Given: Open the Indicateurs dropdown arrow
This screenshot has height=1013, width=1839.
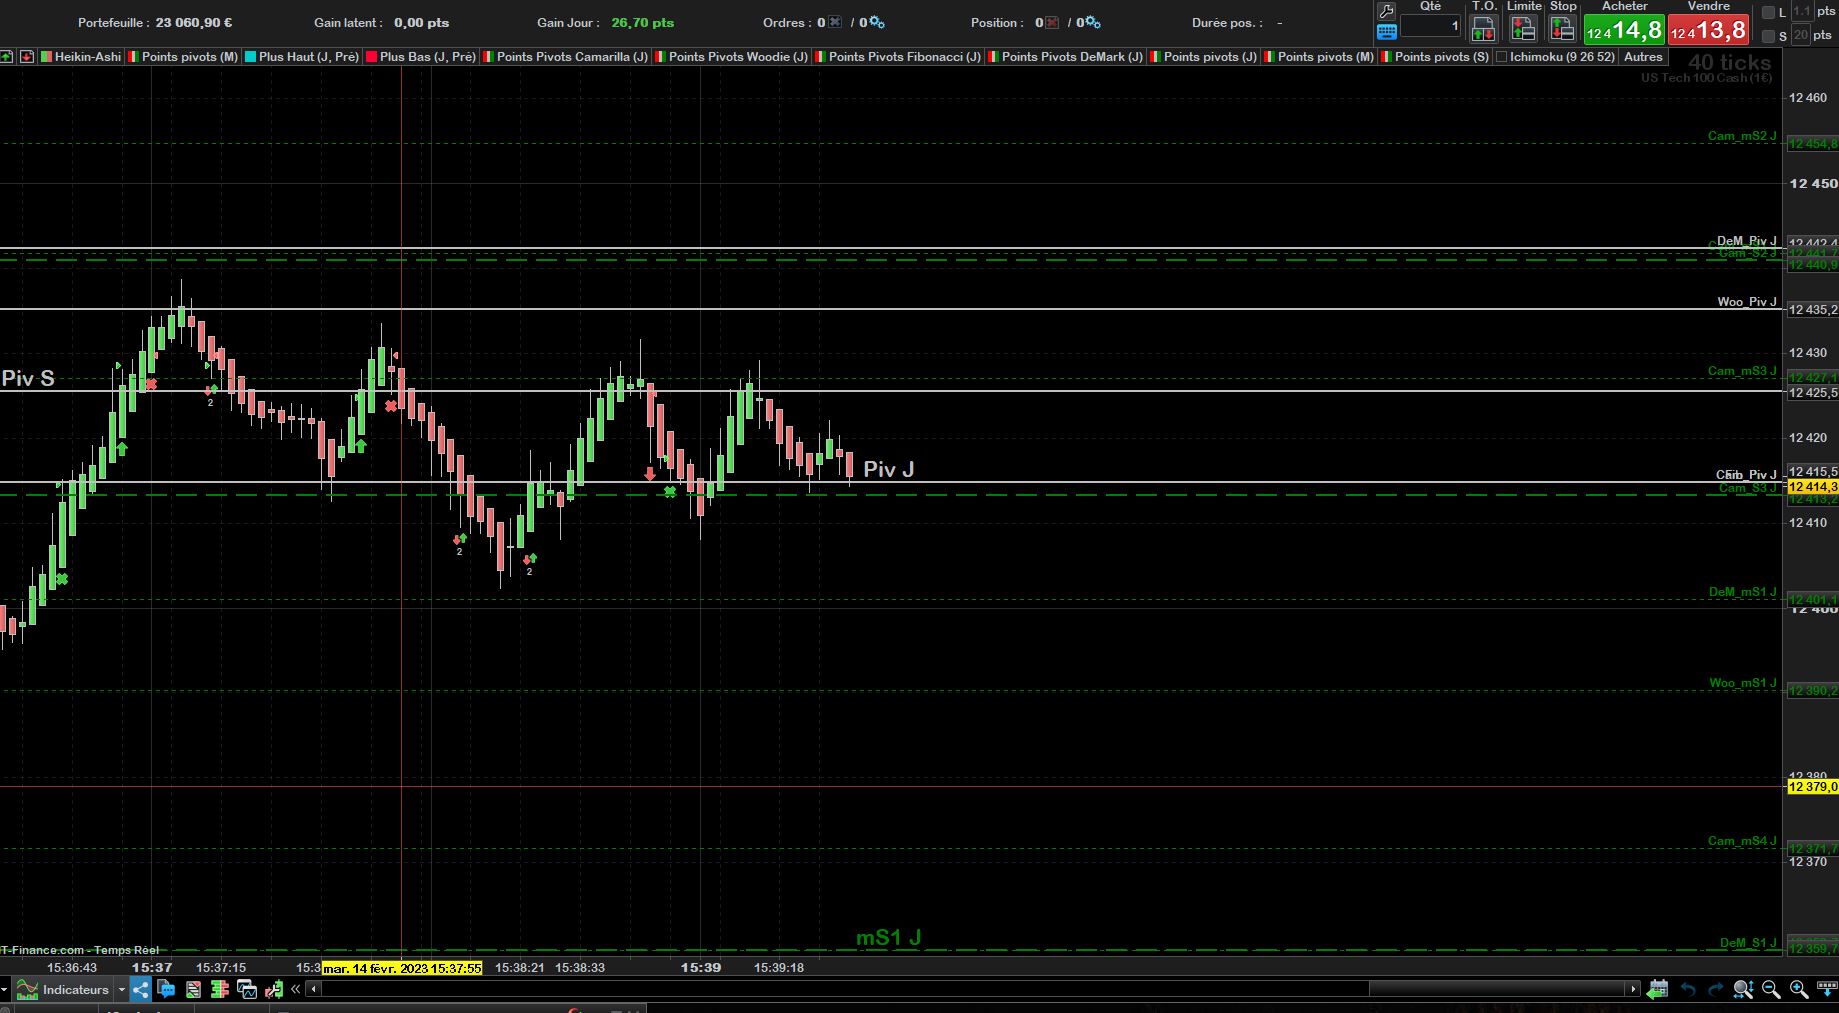Looking at the screenshot, I should [x=122, y=989].
